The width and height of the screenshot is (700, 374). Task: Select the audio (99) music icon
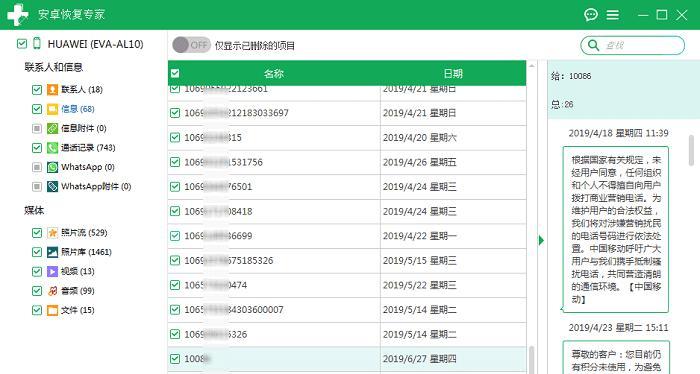coord(52,291)
